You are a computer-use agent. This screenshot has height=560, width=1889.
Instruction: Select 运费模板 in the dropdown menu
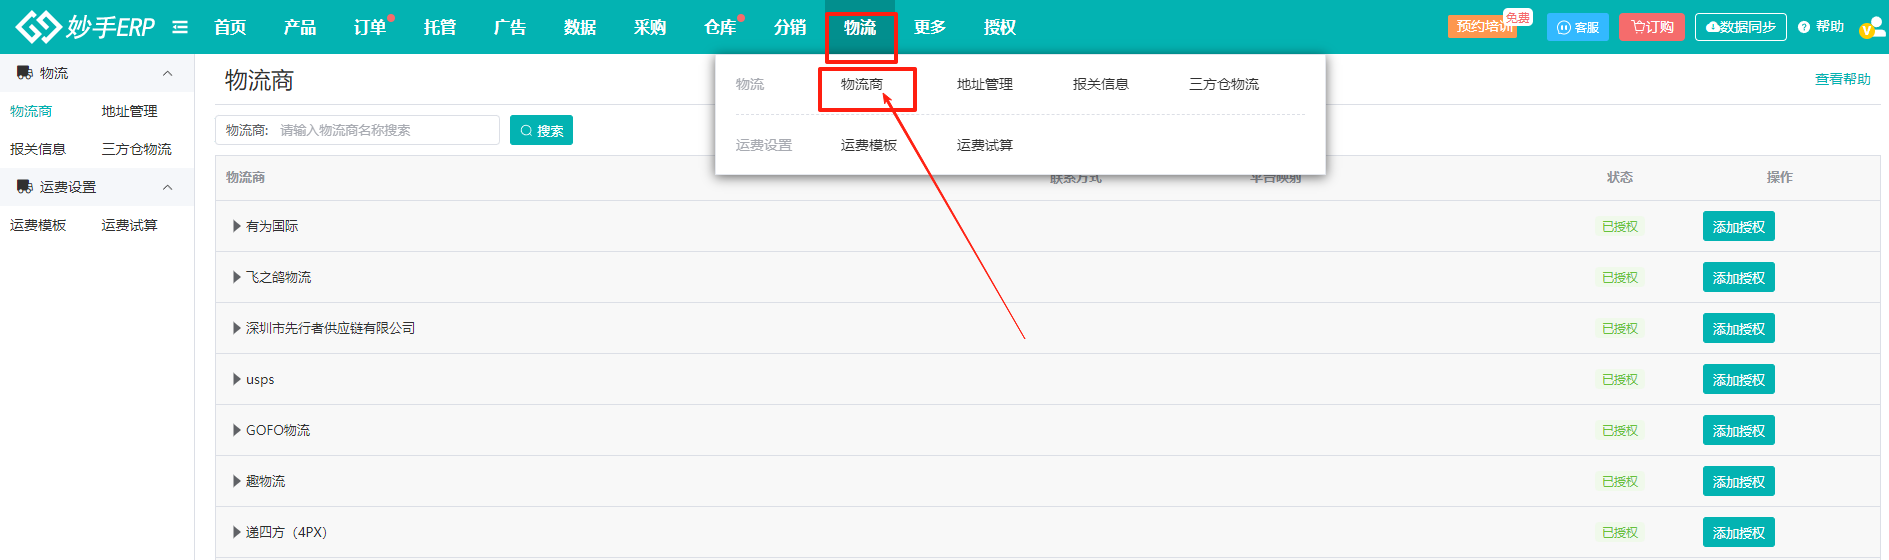[869, 145]
